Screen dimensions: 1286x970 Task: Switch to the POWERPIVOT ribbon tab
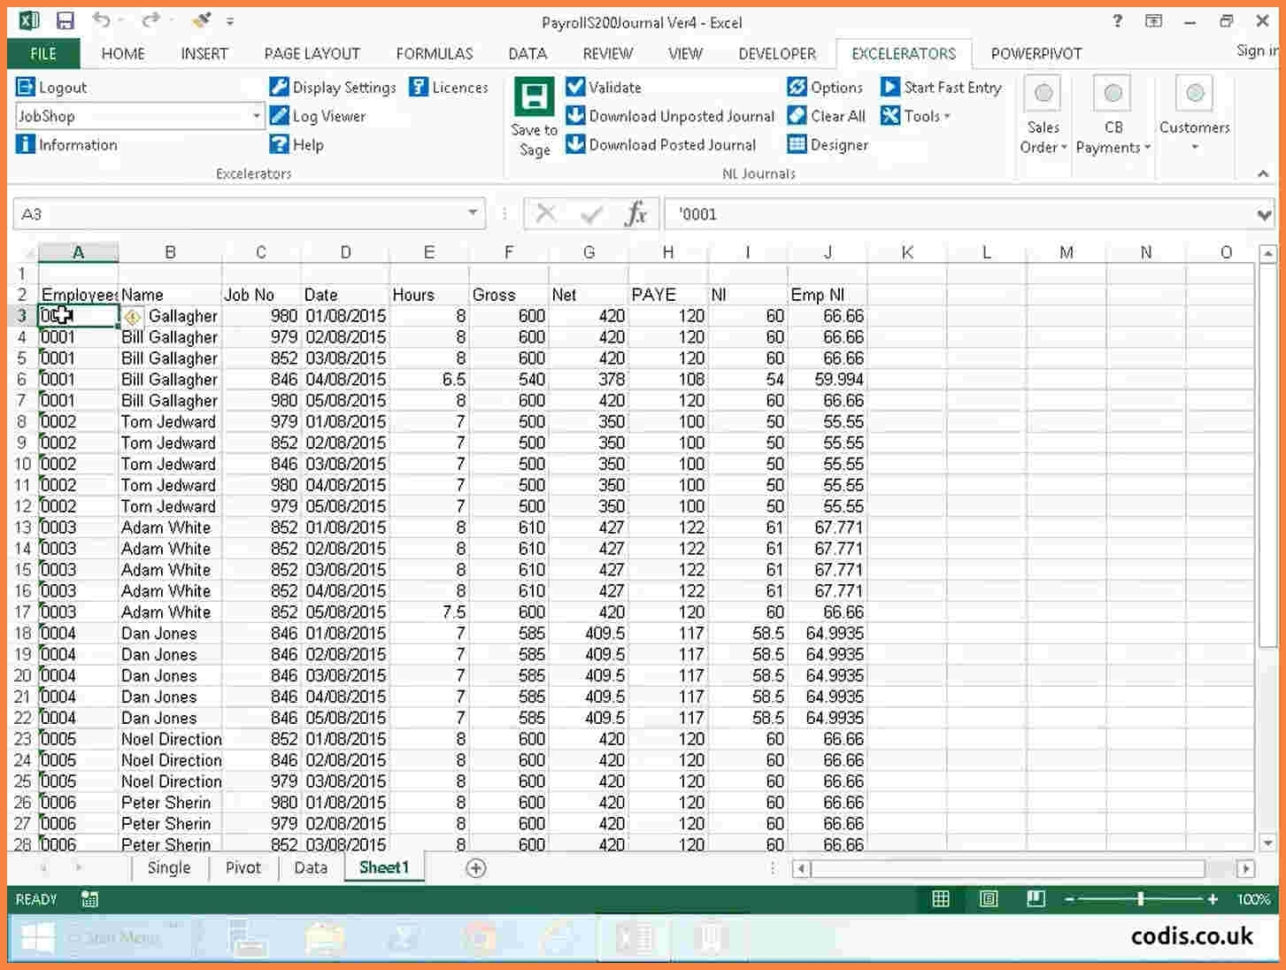point(1036,53)
